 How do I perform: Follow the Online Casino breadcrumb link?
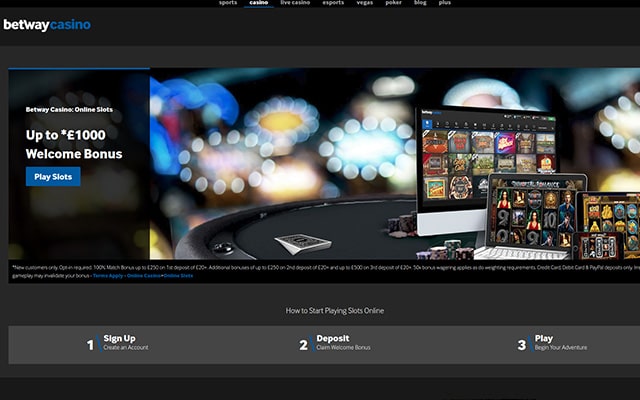point(144,276)
